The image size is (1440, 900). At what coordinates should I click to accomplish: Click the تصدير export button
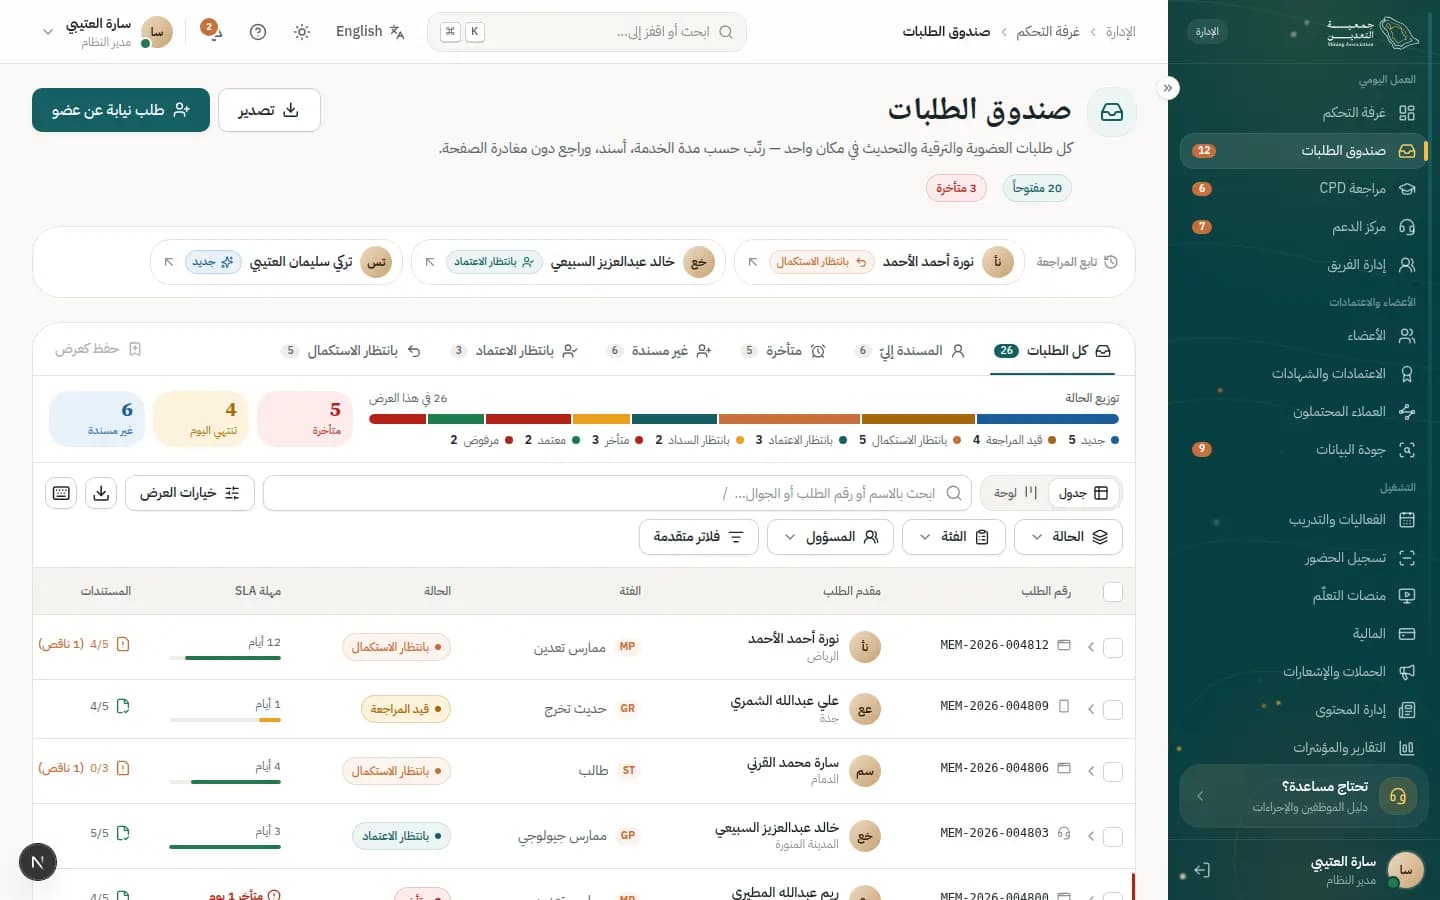click(x=269, y=110)
